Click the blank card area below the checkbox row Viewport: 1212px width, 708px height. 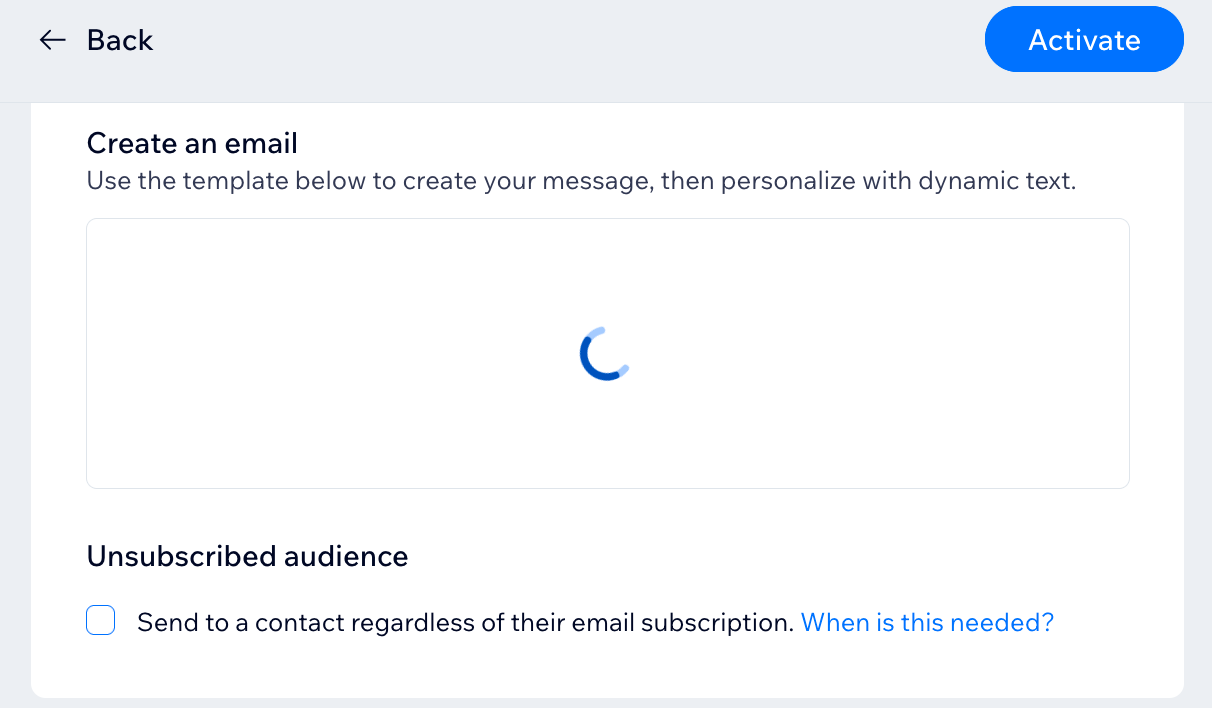600,670
